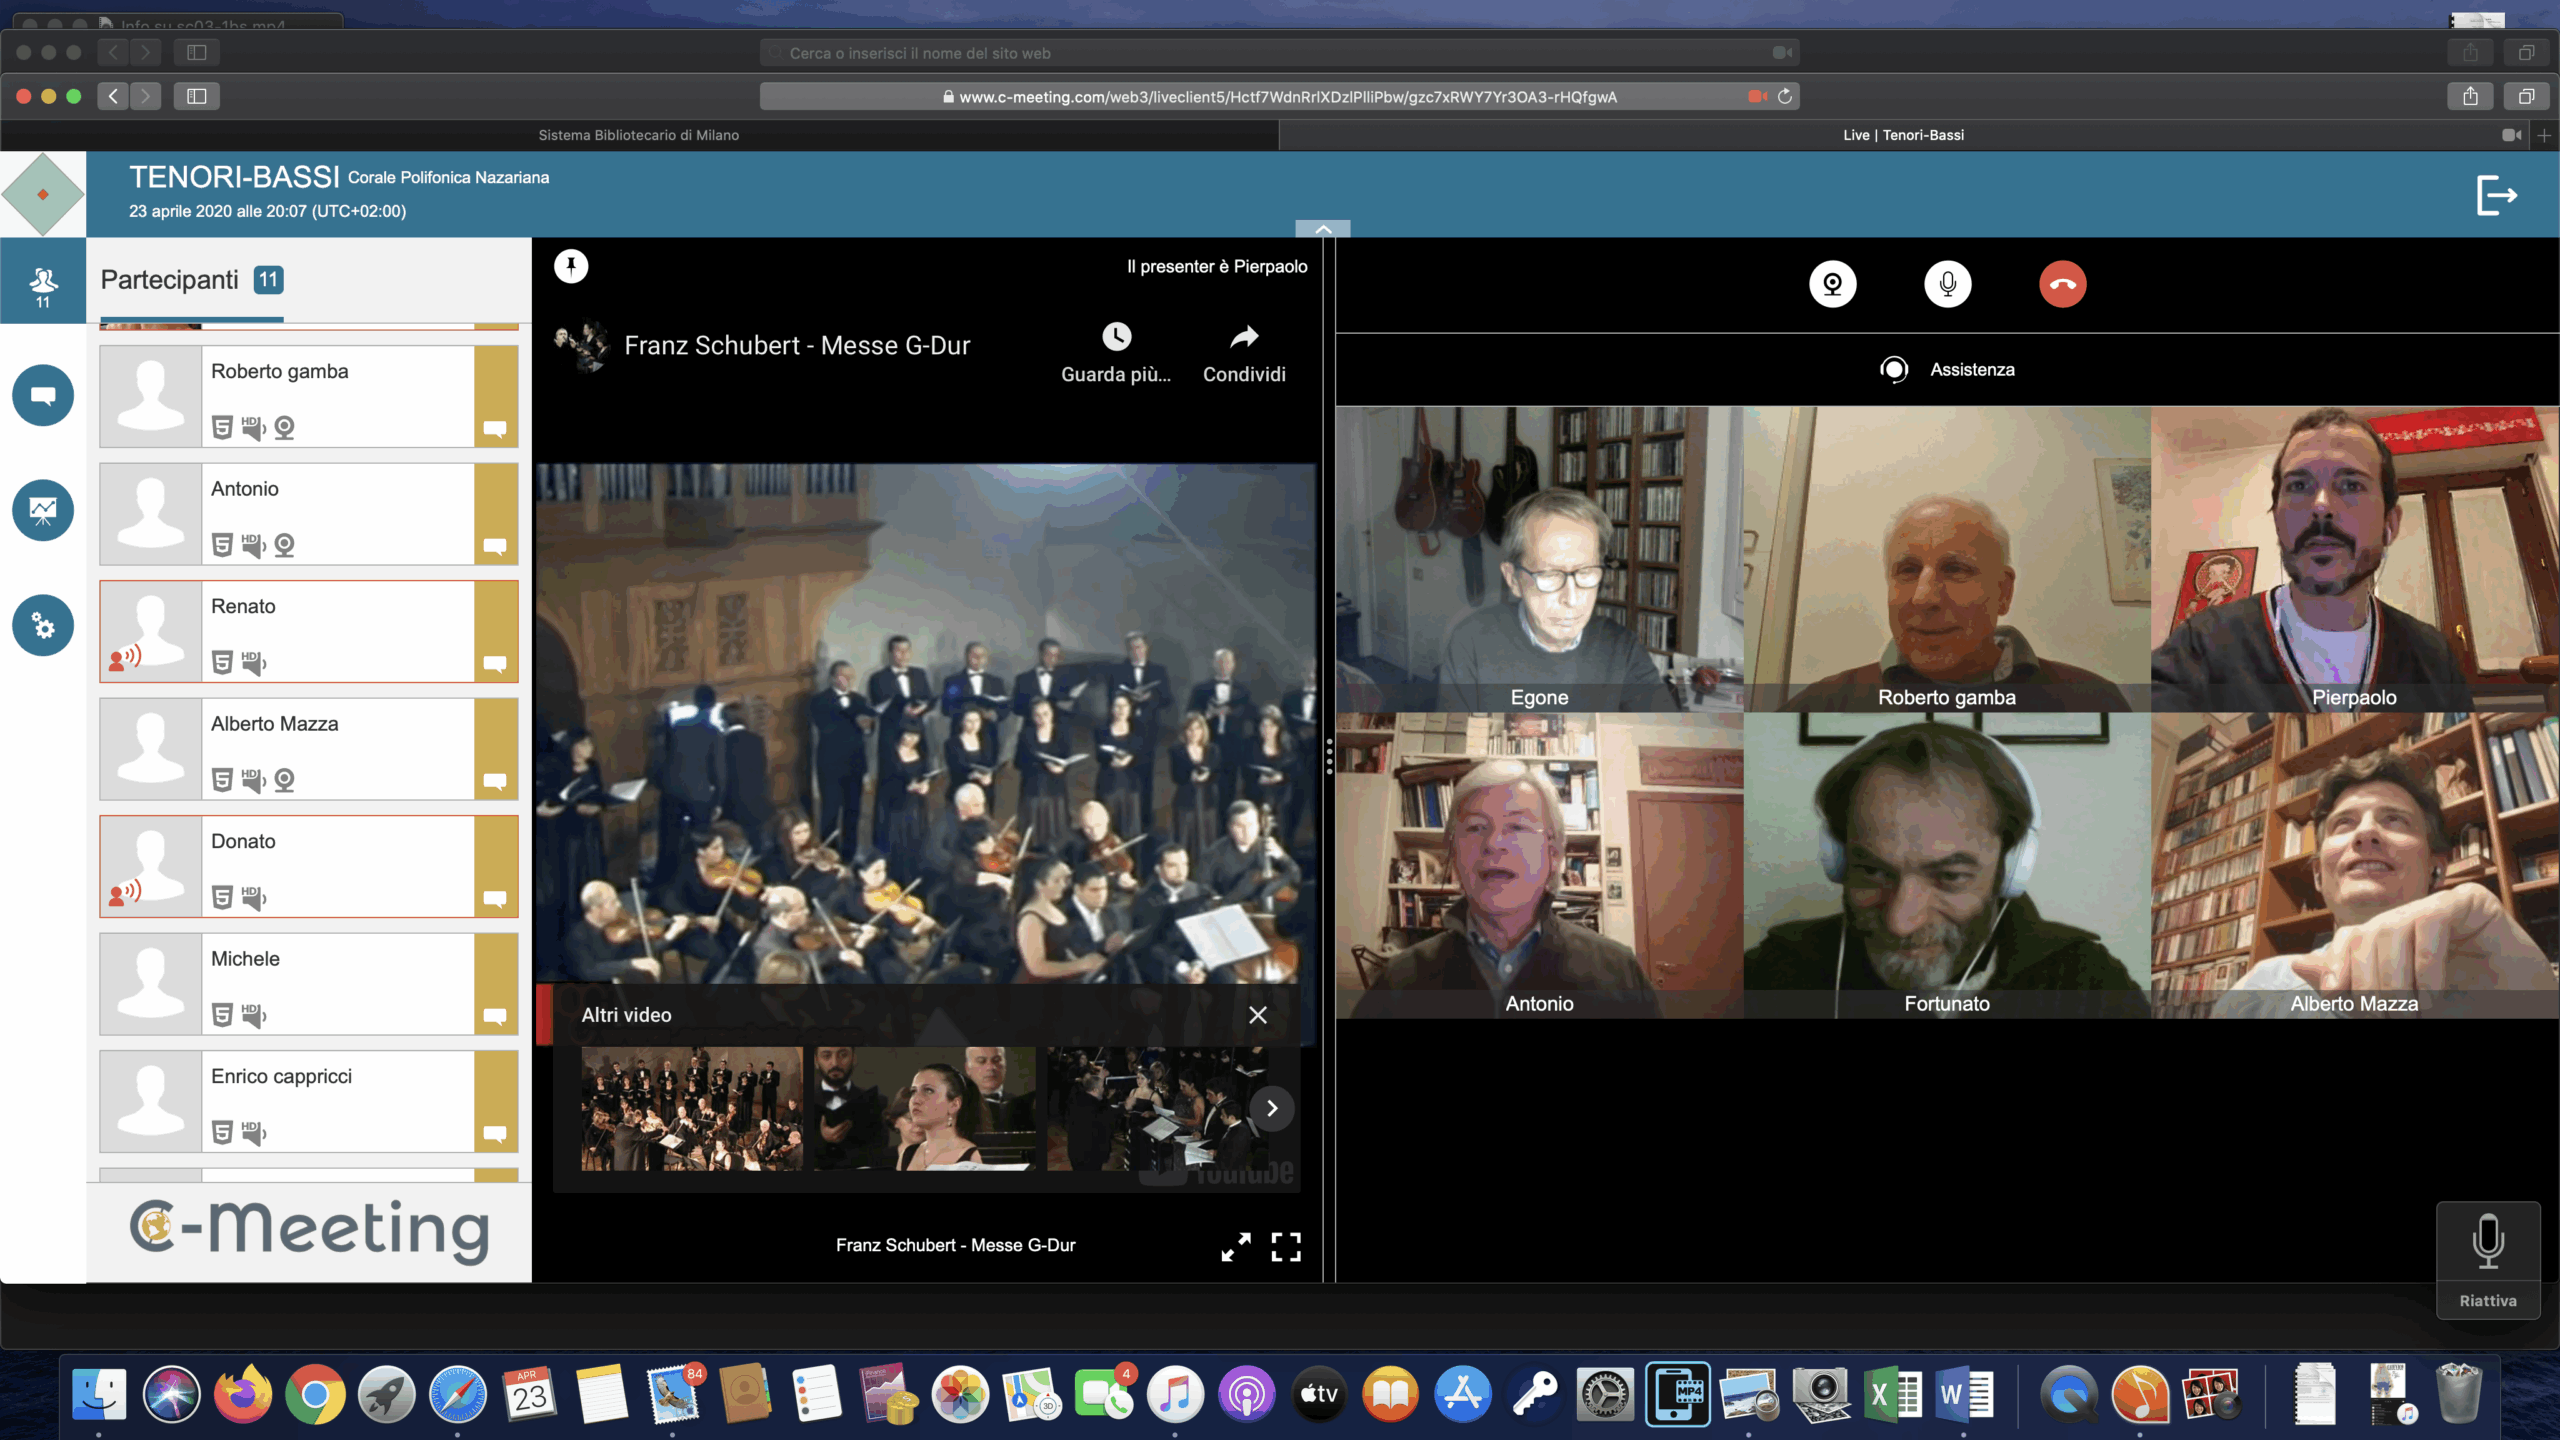Switch to Sistema Bibliotecario di Milano tab
This screenshot has height=1440, width=2560.
[639, 135]
